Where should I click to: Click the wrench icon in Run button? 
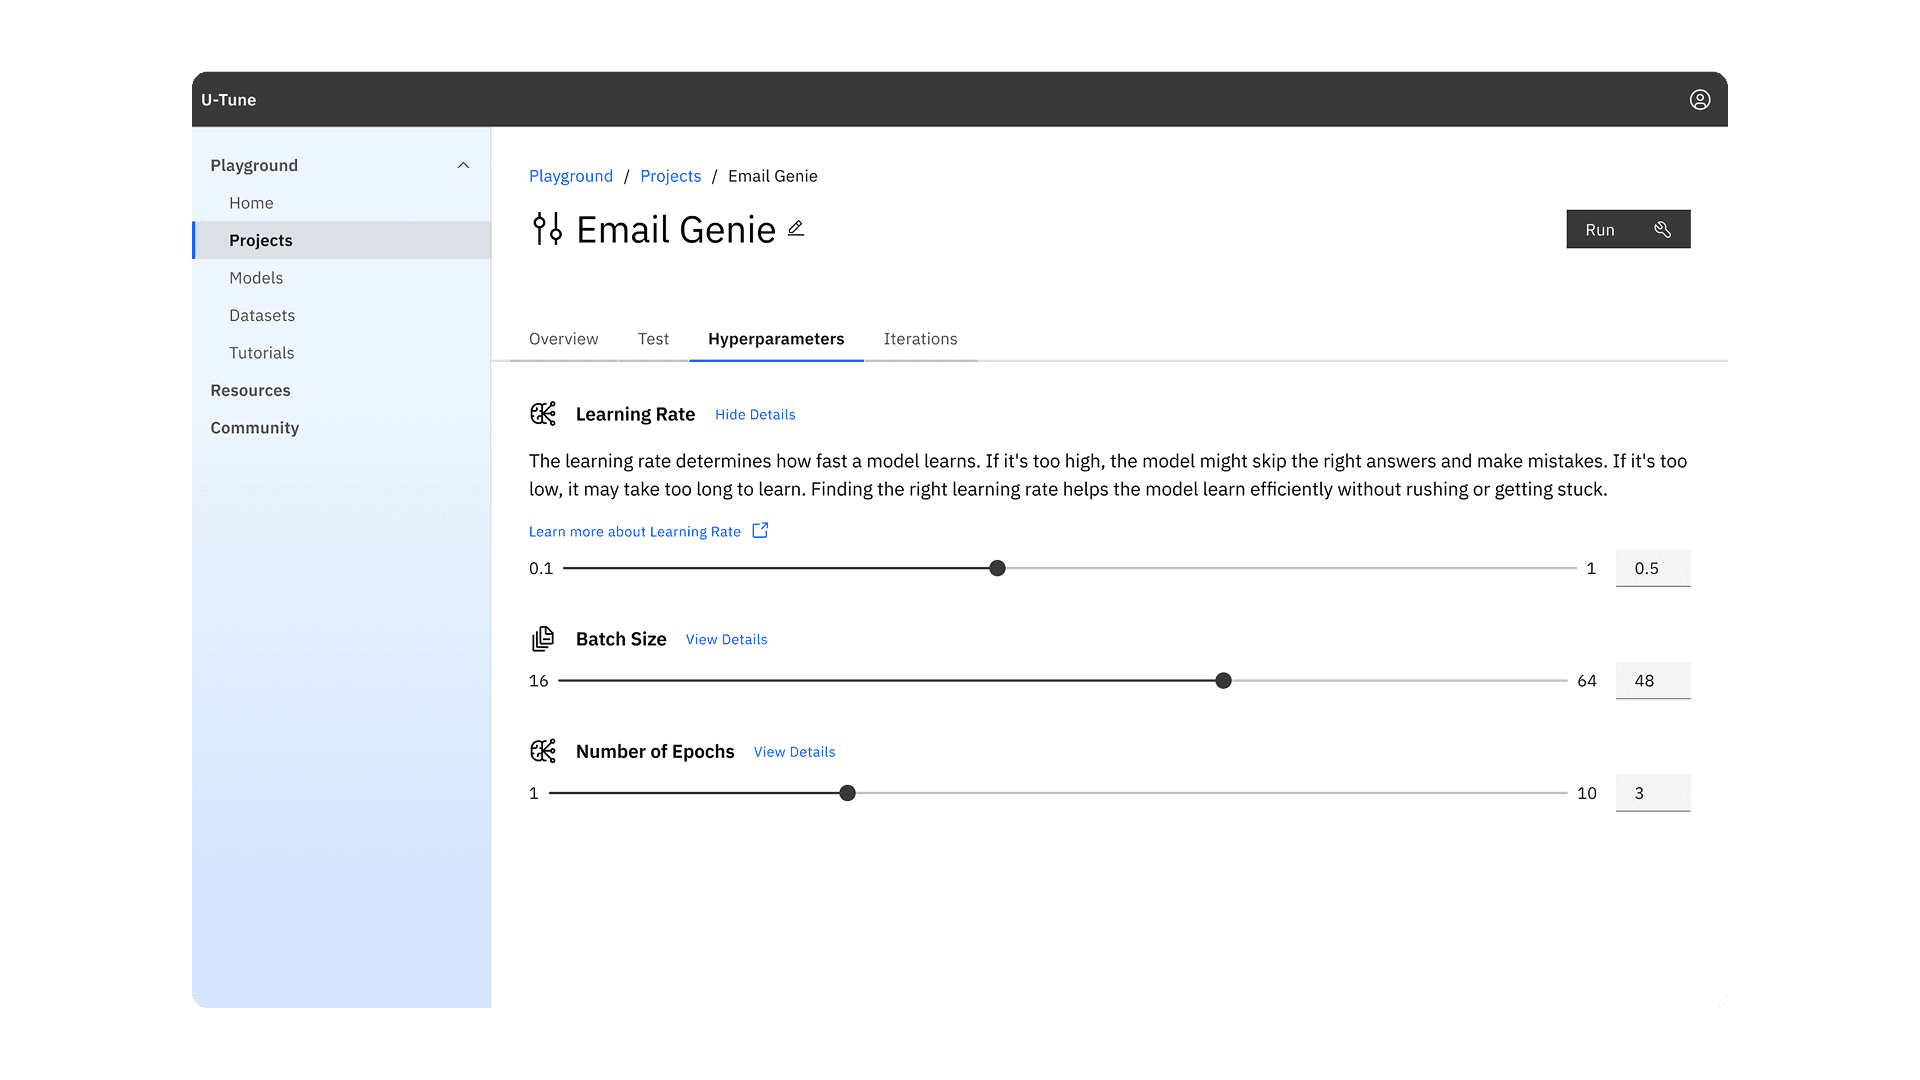pos(1662,230)
